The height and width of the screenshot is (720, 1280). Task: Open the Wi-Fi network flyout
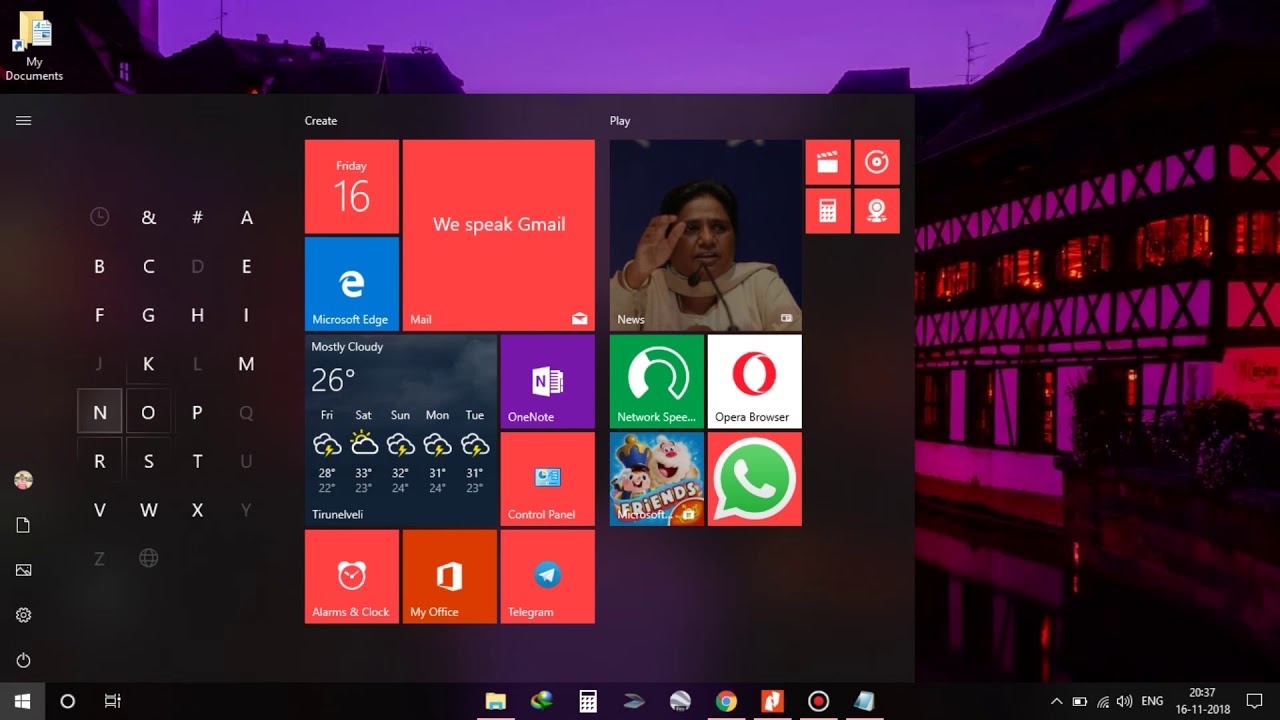[1103, 701]
